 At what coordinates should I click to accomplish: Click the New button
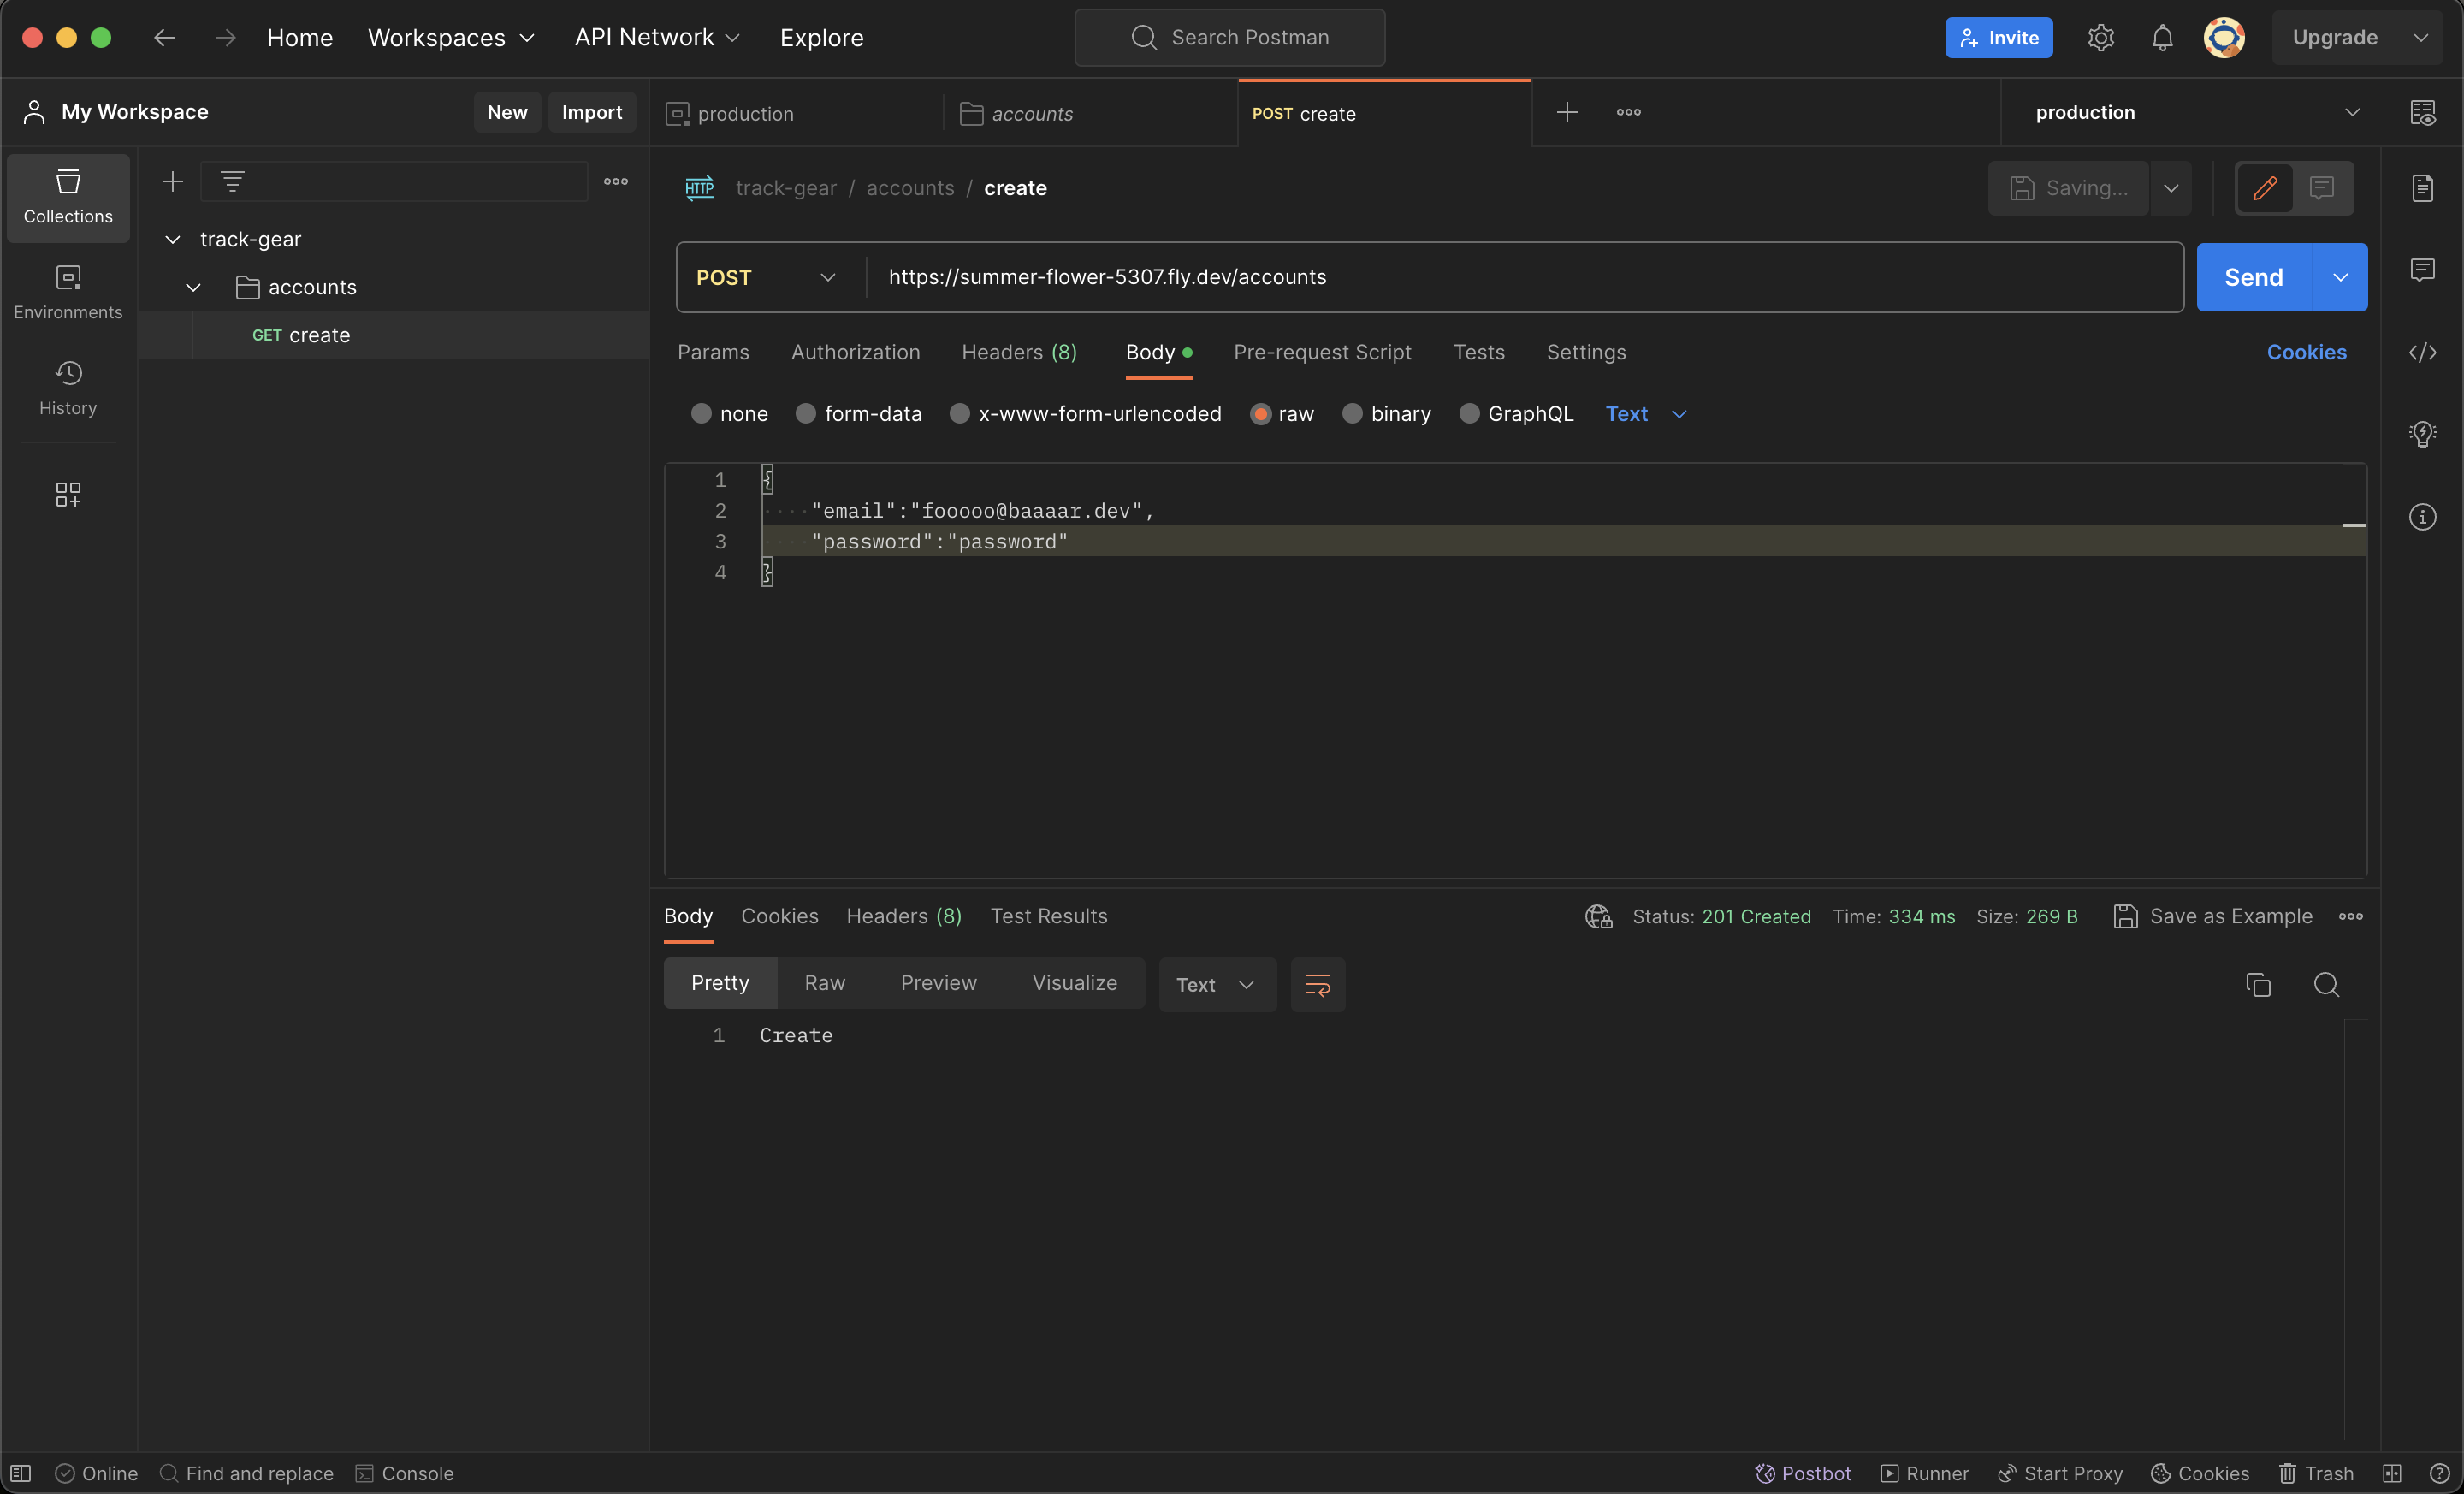tap(507, 112)
